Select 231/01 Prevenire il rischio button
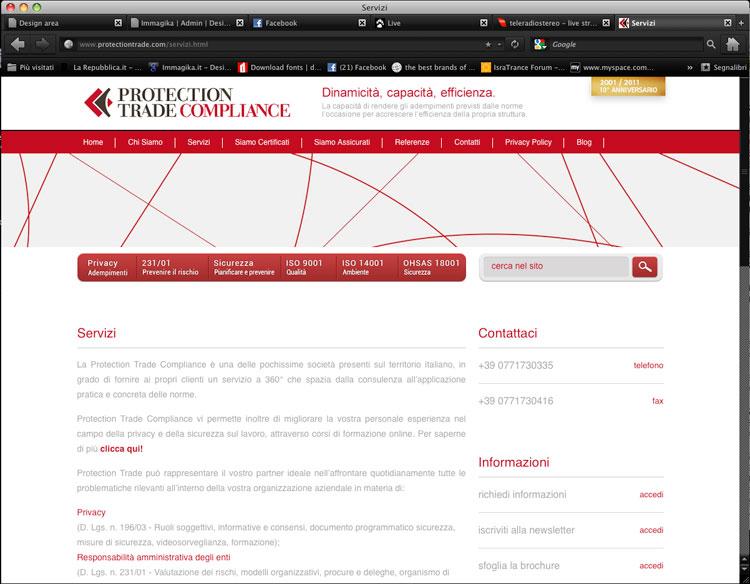 coord(170,267)
